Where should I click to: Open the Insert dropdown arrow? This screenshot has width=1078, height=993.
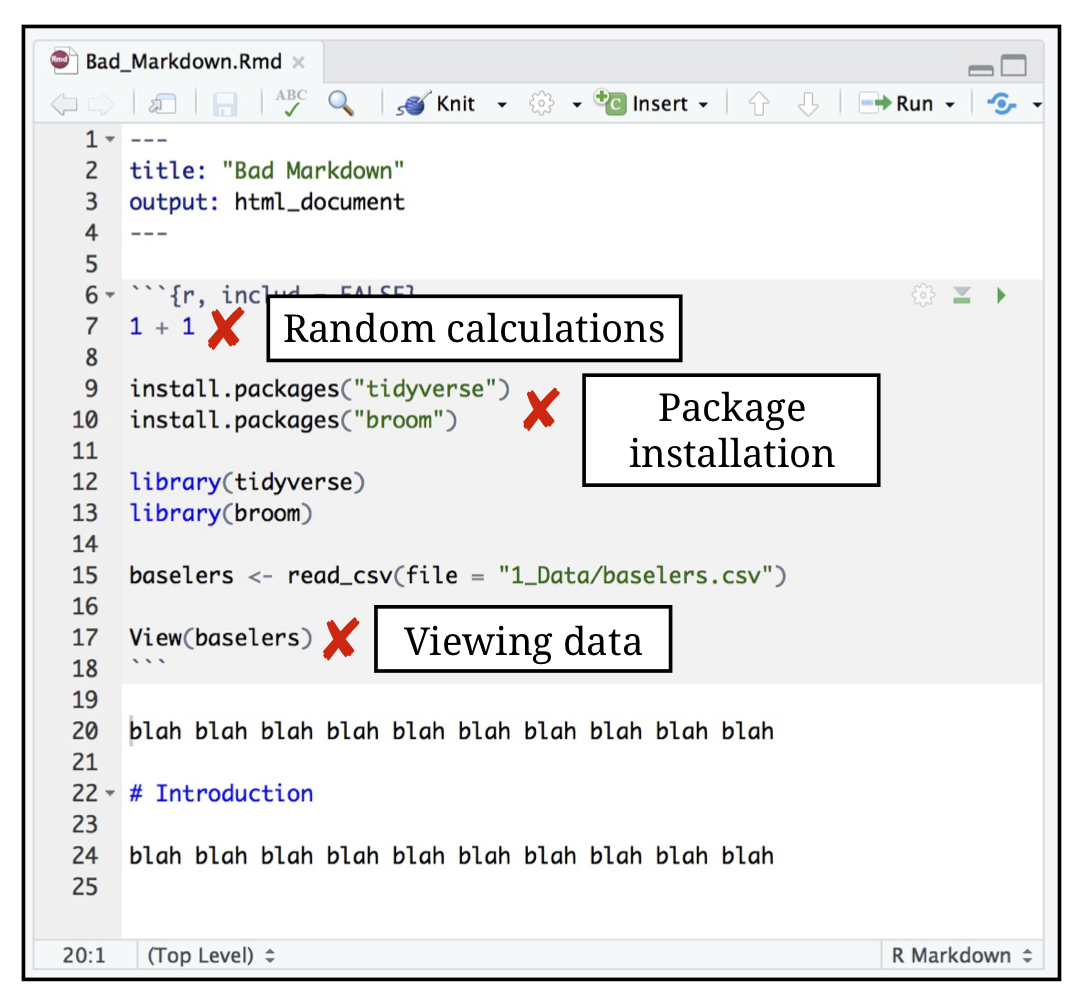[703, 105]
